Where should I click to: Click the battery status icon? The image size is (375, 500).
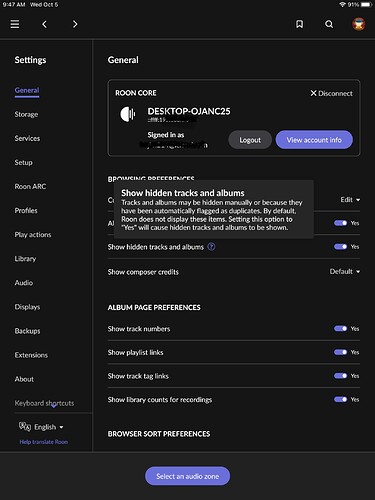pos(366,5)
